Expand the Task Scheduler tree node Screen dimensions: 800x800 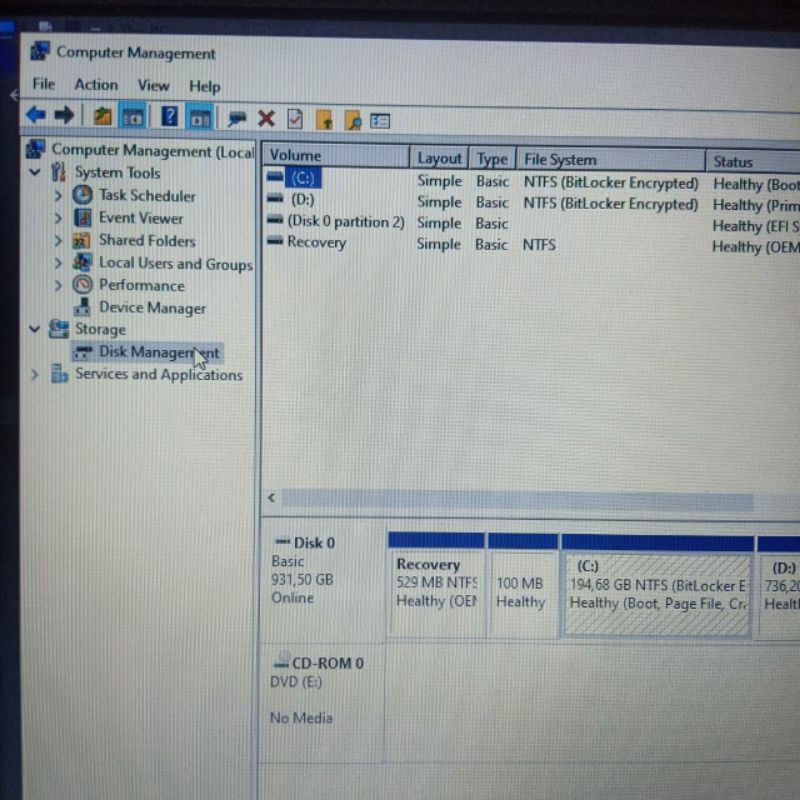point(59,196)
